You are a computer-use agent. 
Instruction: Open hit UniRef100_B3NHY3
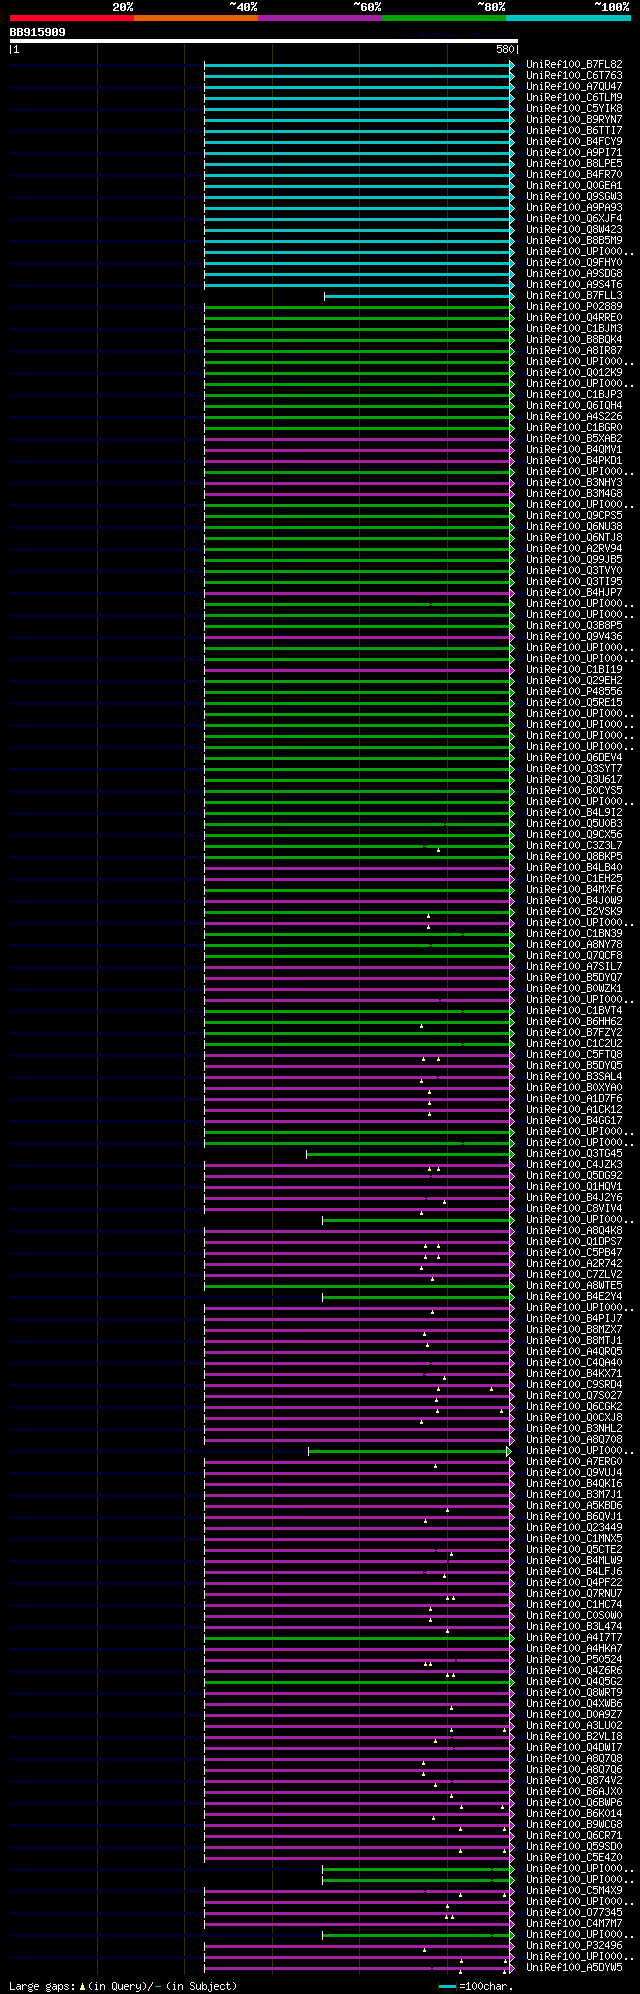pos(574,482)
